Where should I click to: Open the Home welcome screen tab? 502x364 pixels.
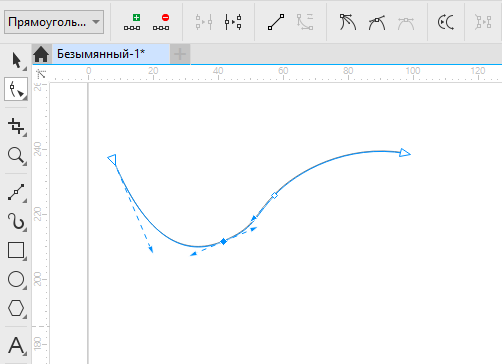(41, 54)
